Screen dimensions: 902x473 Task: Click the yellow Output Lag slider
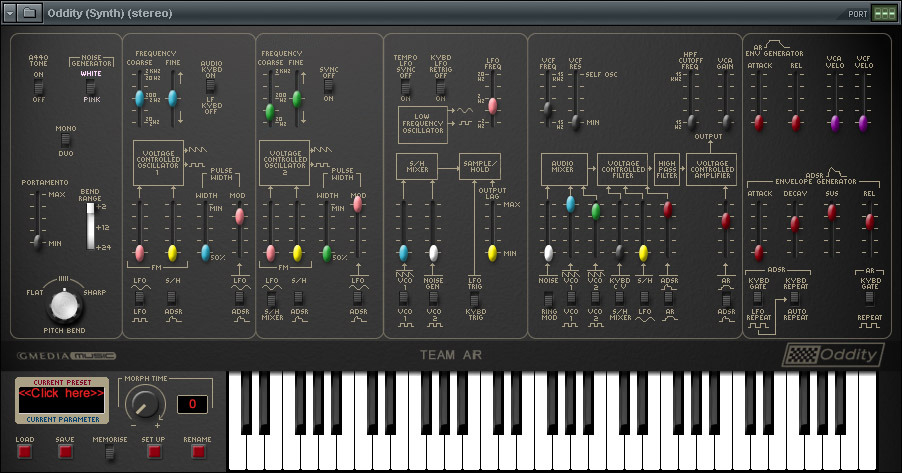(492, 253)
